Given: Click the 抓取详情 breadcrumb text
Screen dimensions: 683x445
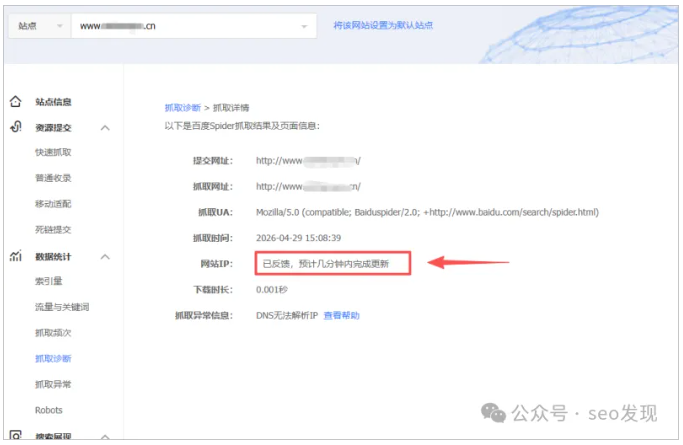Looking at the screenshot, I should pos(231,108).
